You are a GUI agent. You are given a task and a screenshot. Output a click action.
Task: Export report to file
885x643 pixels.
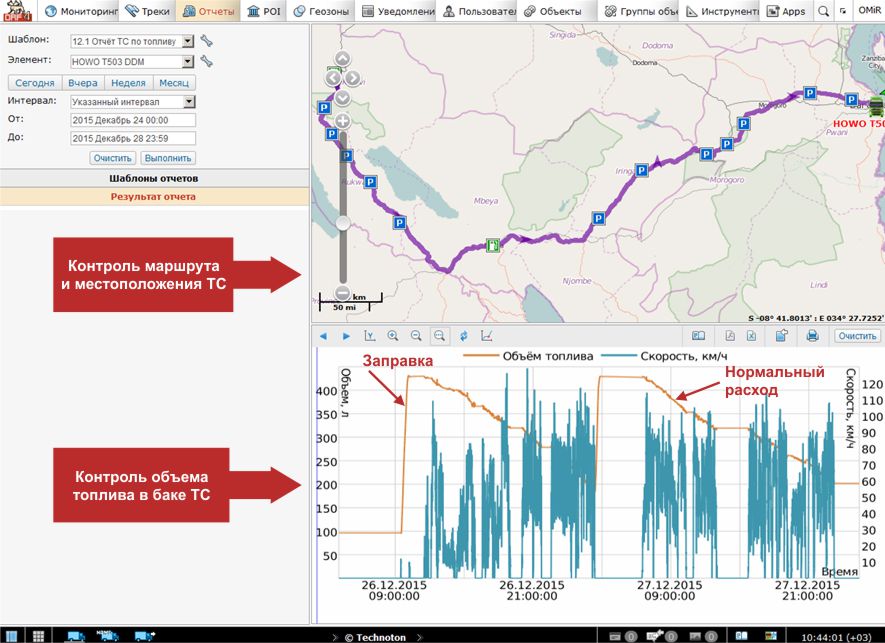click(x=782, y=336)
